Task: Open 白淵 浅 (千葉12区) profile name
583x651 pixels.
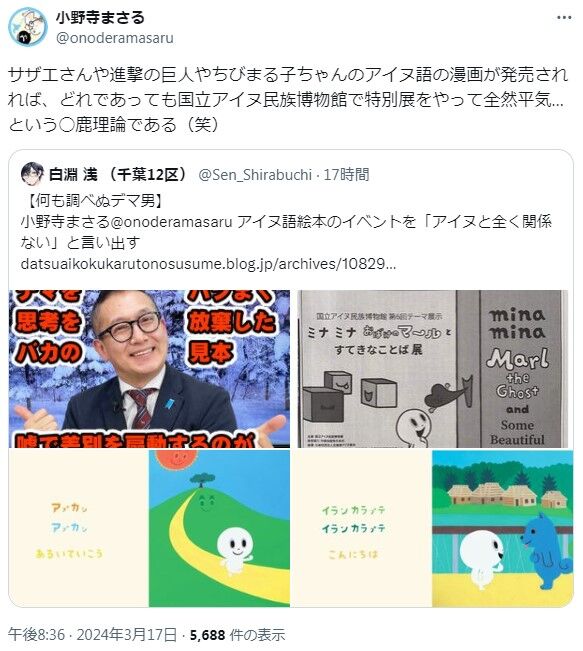Action: 118,174
